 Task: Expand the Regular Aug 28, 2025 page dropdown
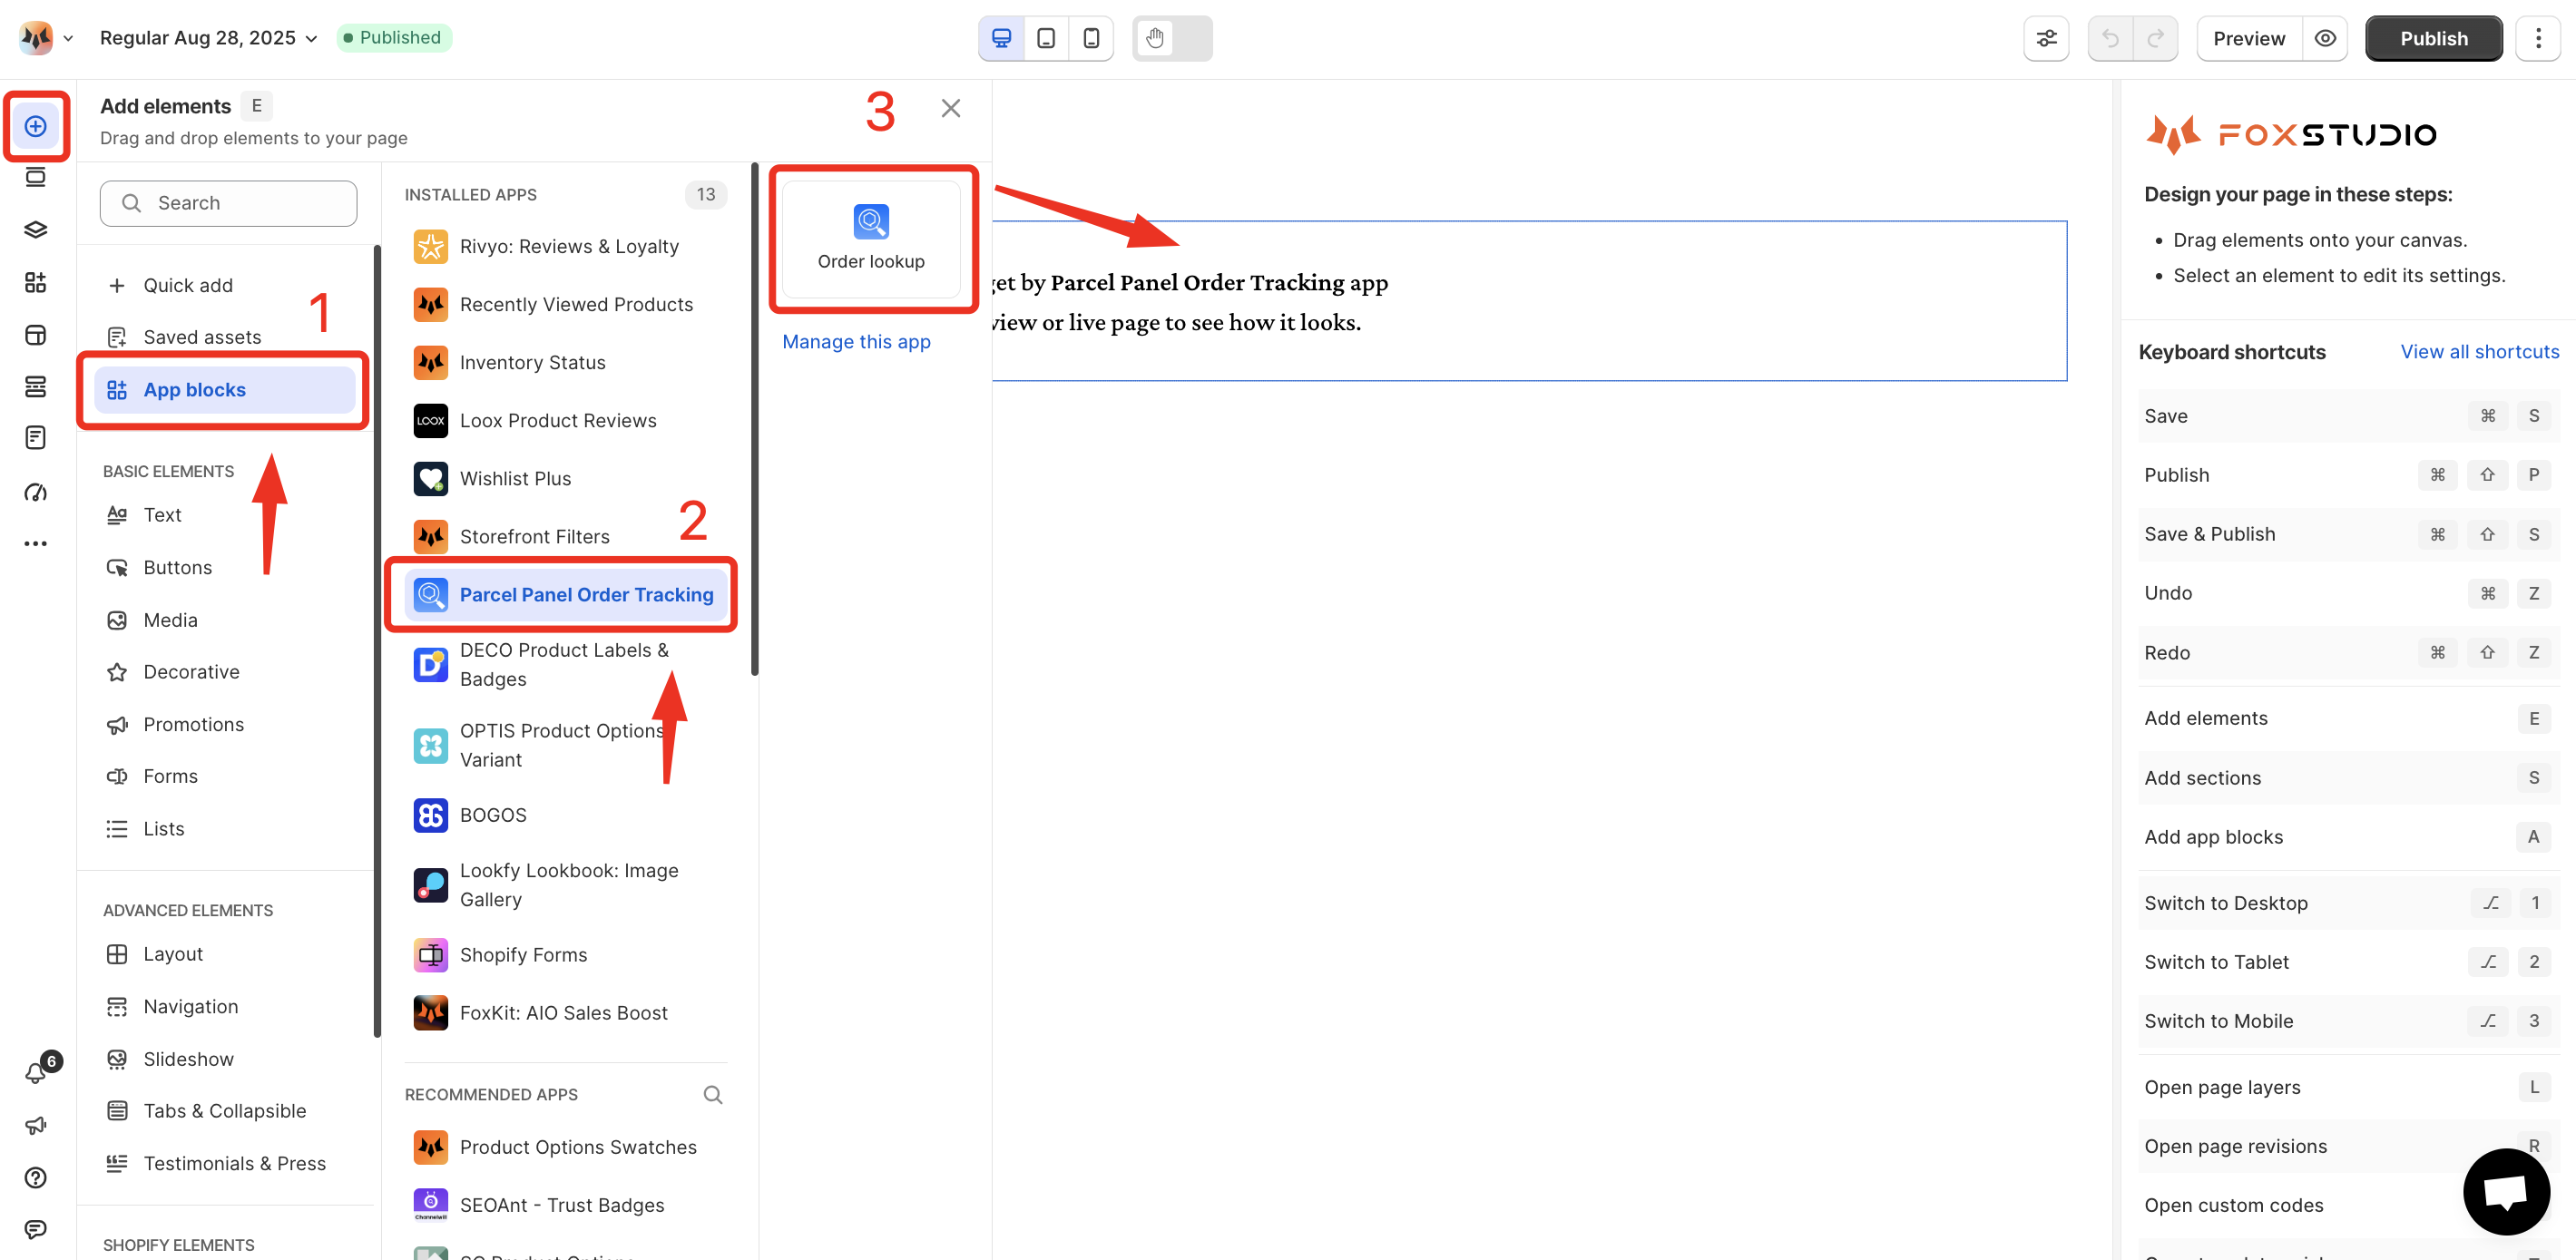click(x=209, y=38)
